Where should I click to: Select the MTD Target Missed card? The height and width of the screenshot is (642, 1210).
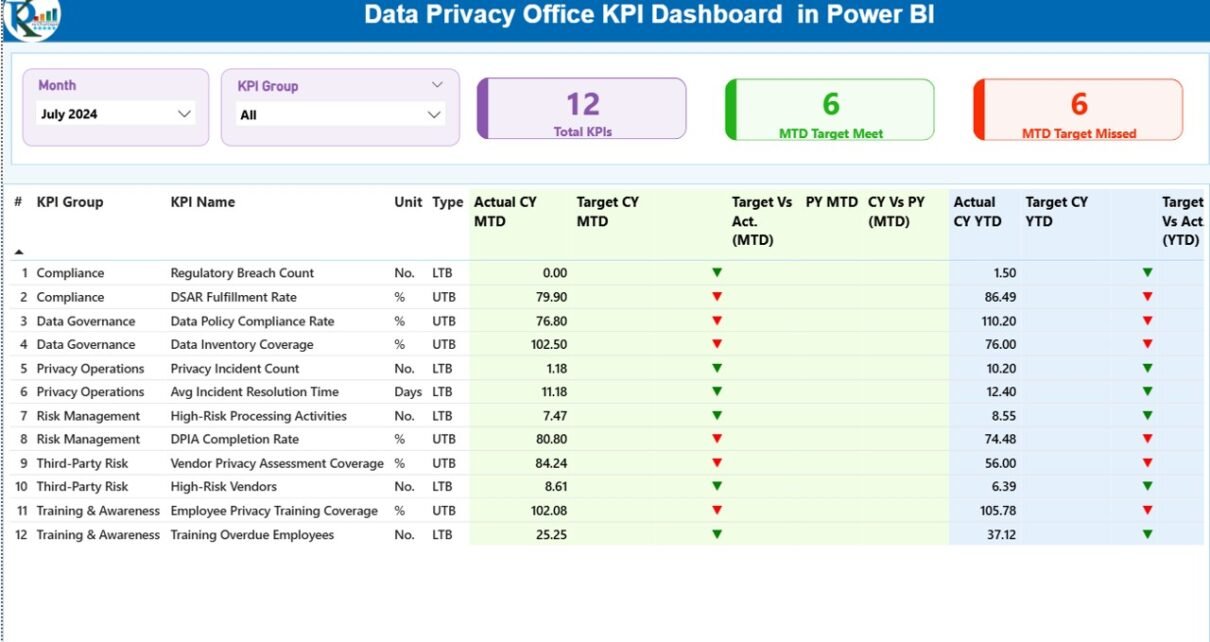coord(1078,109)
